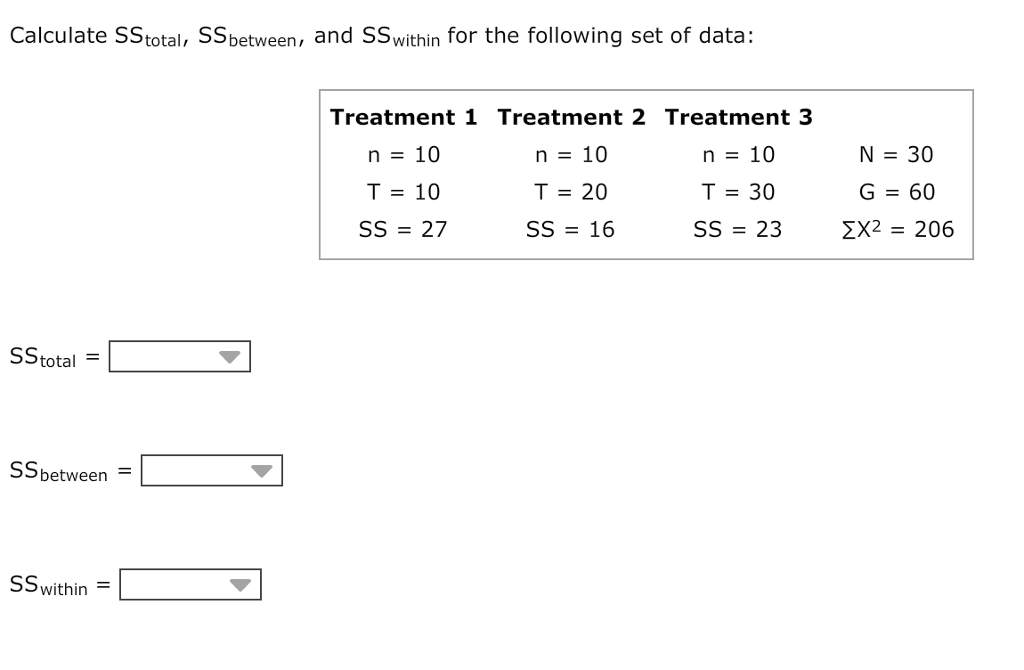Open the SSwithin answer dropdown
This screenshot has width=1024, height=670.
pos(190,584)
